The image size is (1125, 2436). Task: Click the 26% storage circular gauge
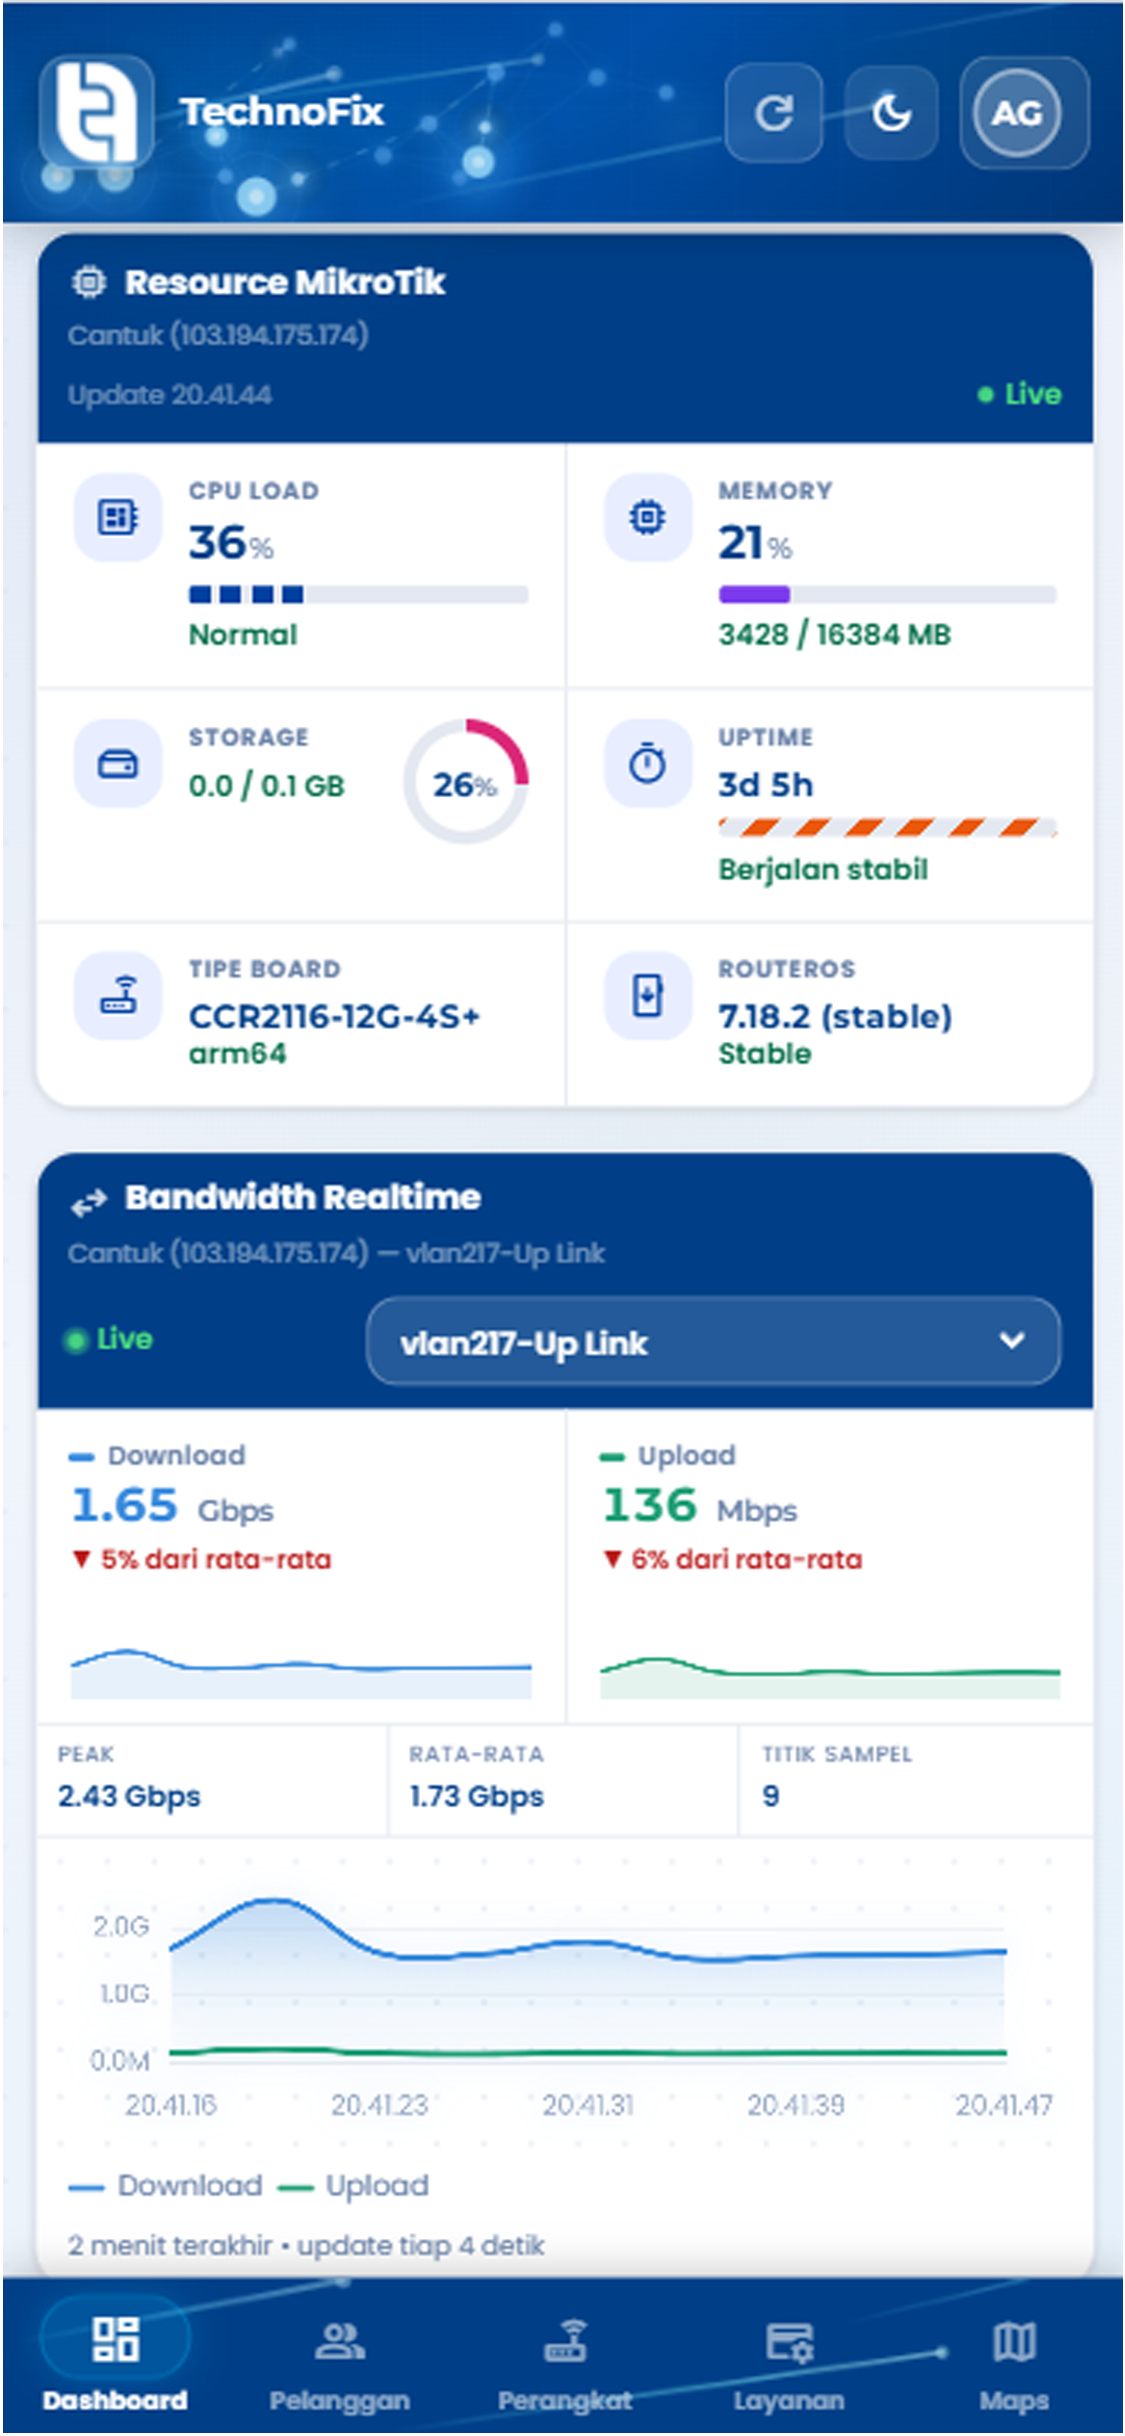(465, 782)
